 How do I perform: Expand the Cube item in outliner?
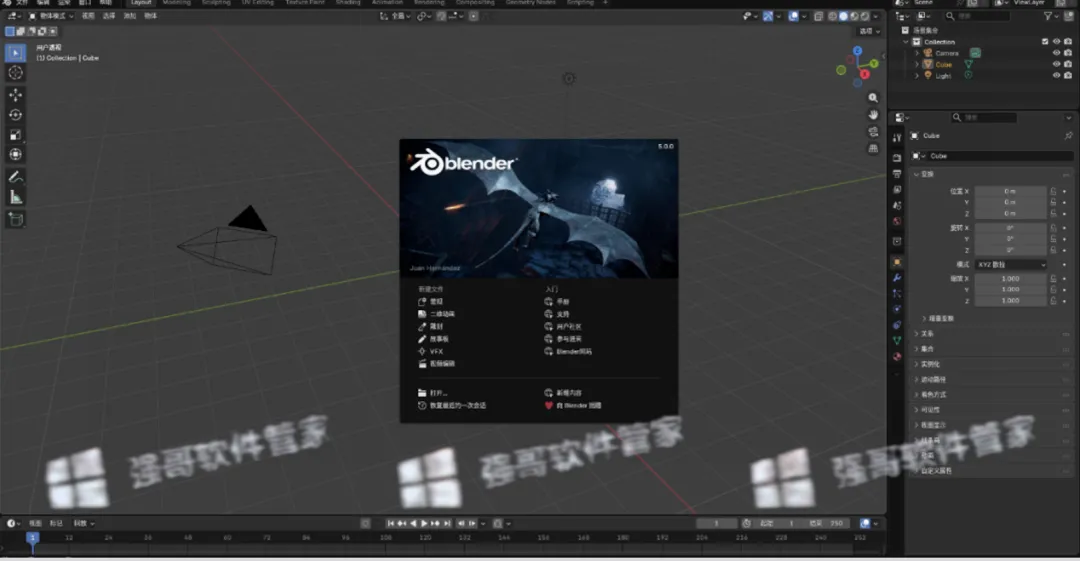(917, 64)
